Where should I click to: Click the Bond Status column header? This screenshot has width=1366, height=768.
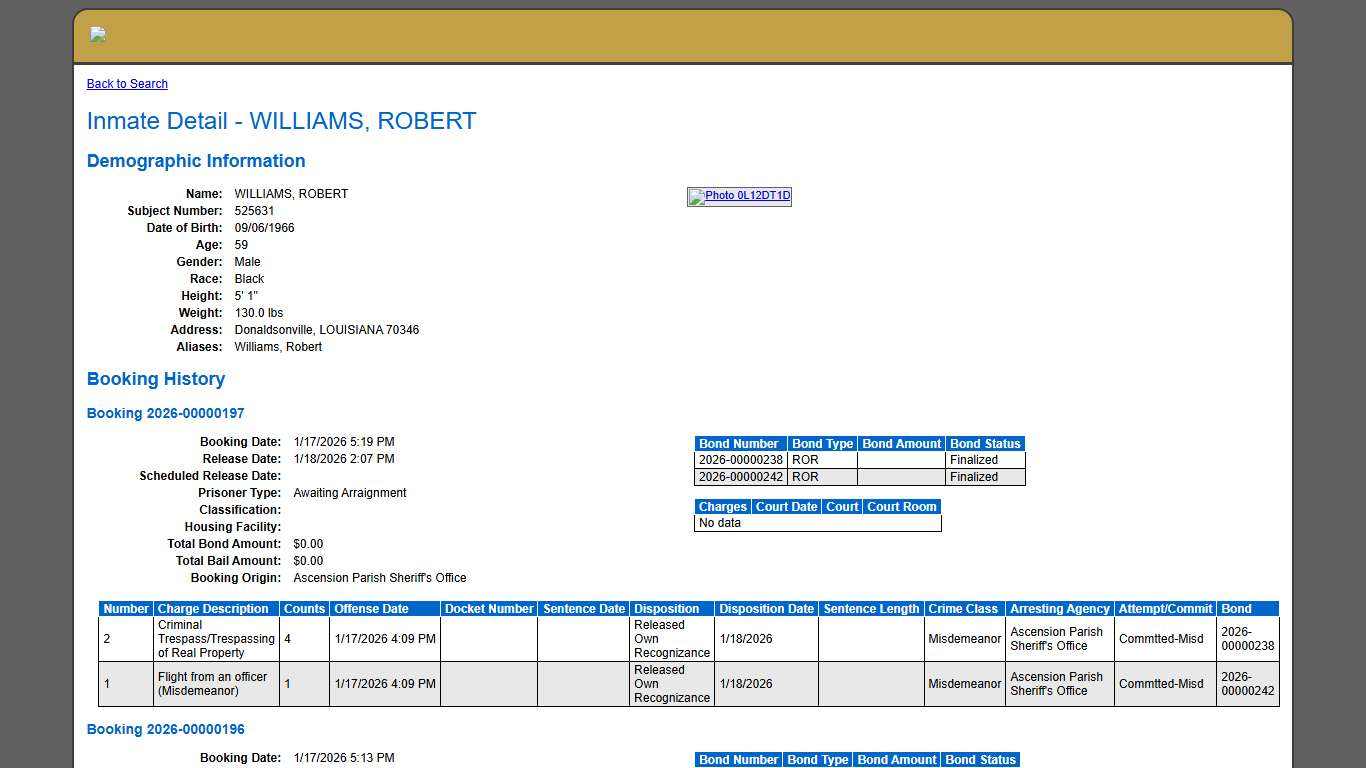[x=985, y=443]
